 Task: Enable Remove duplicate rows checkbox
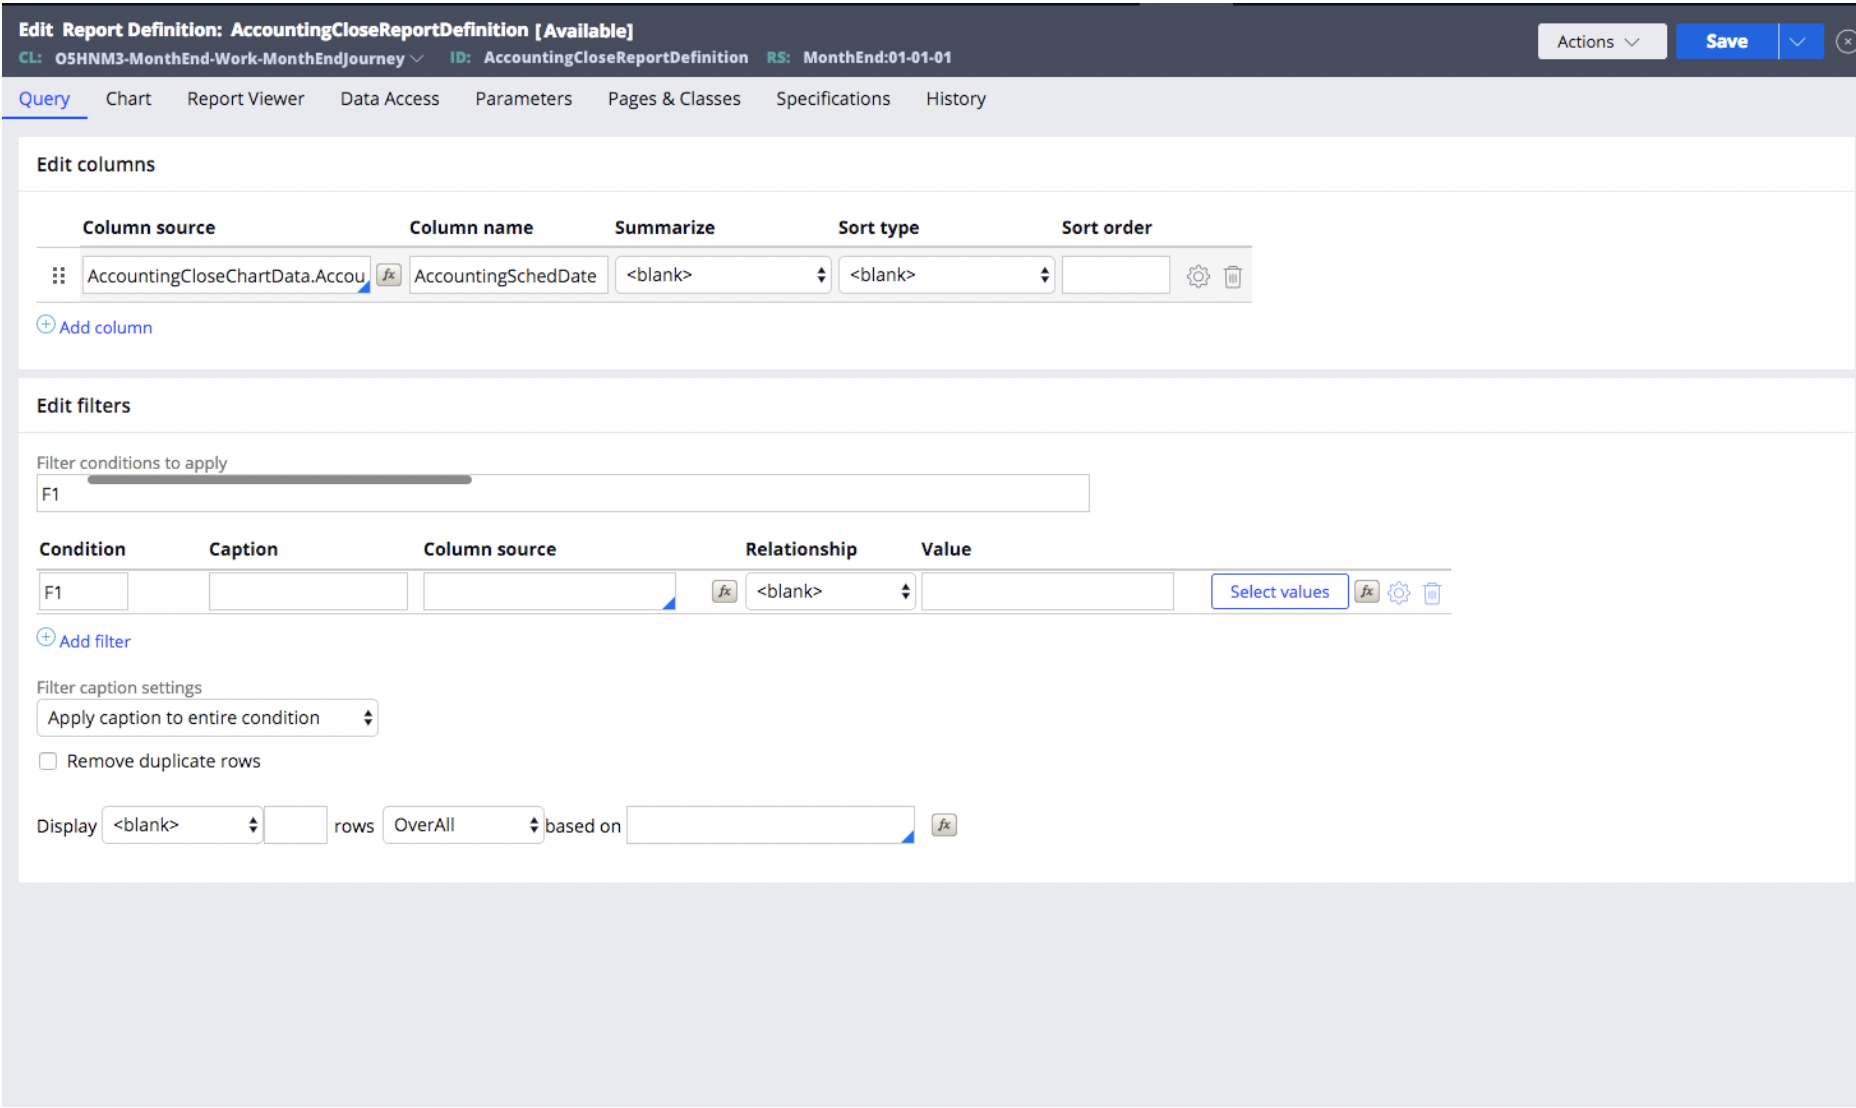(48, 761)
